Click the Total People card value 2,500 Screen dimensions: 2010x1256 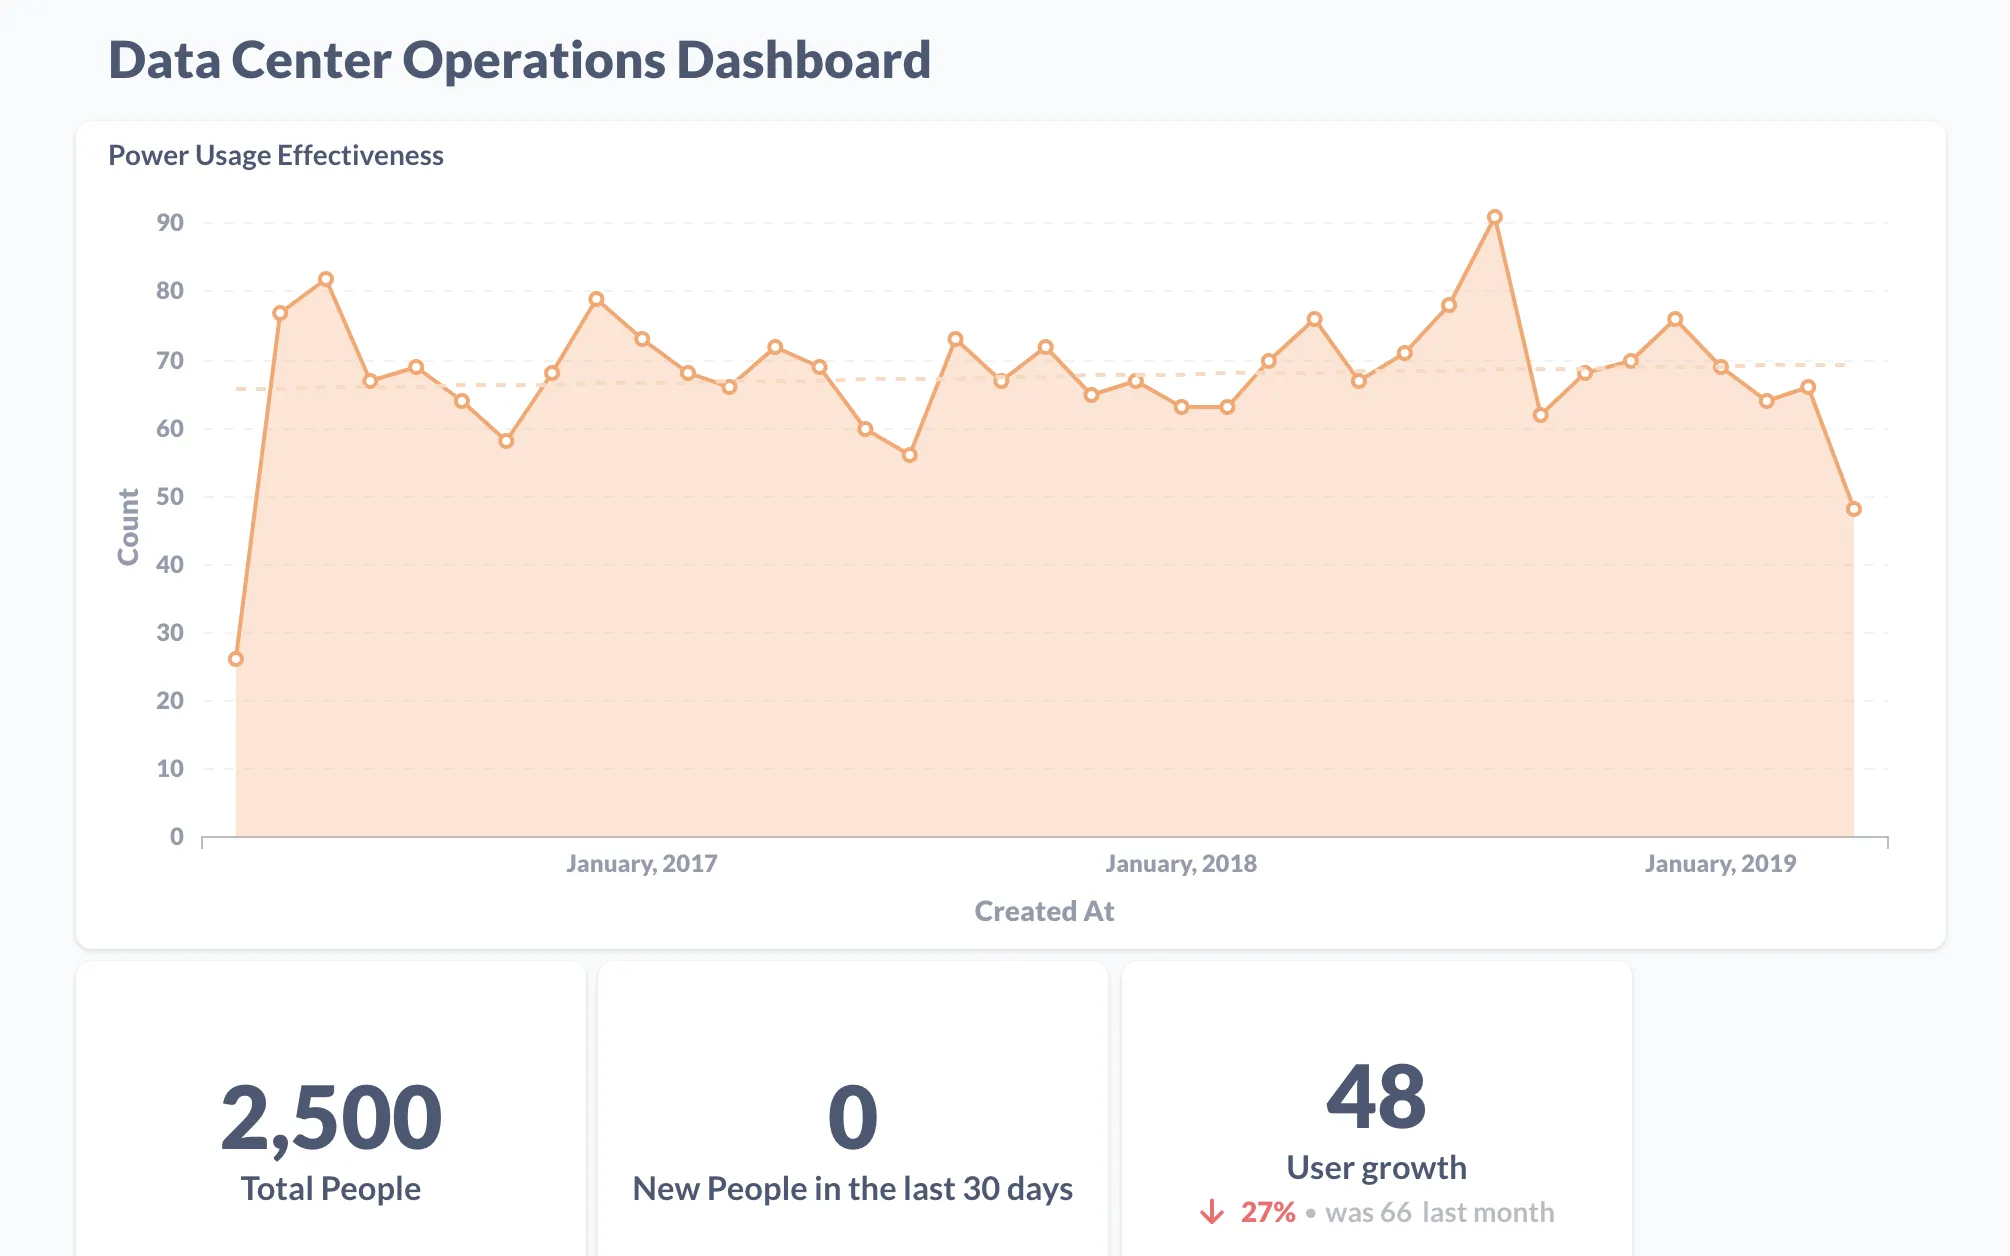tap(331, 1117)
